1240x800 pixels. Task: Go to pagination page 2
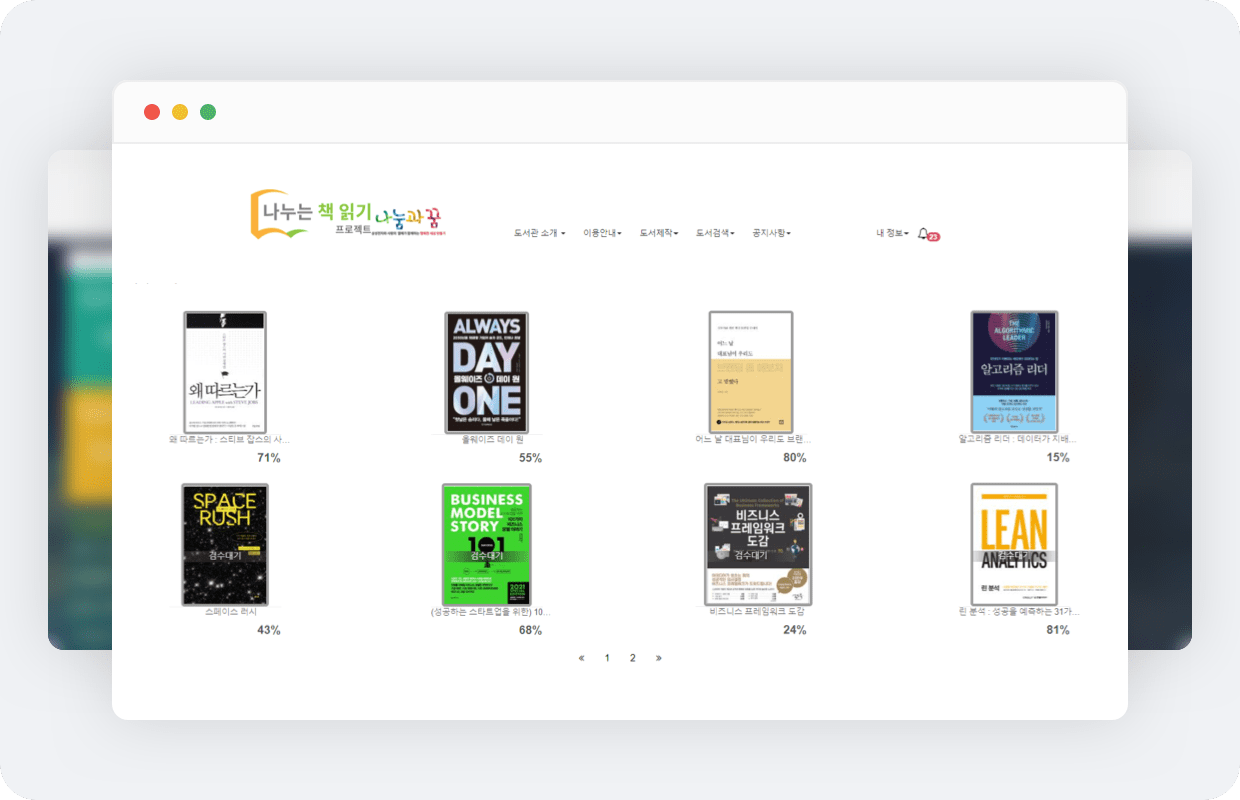pos(633,658)
